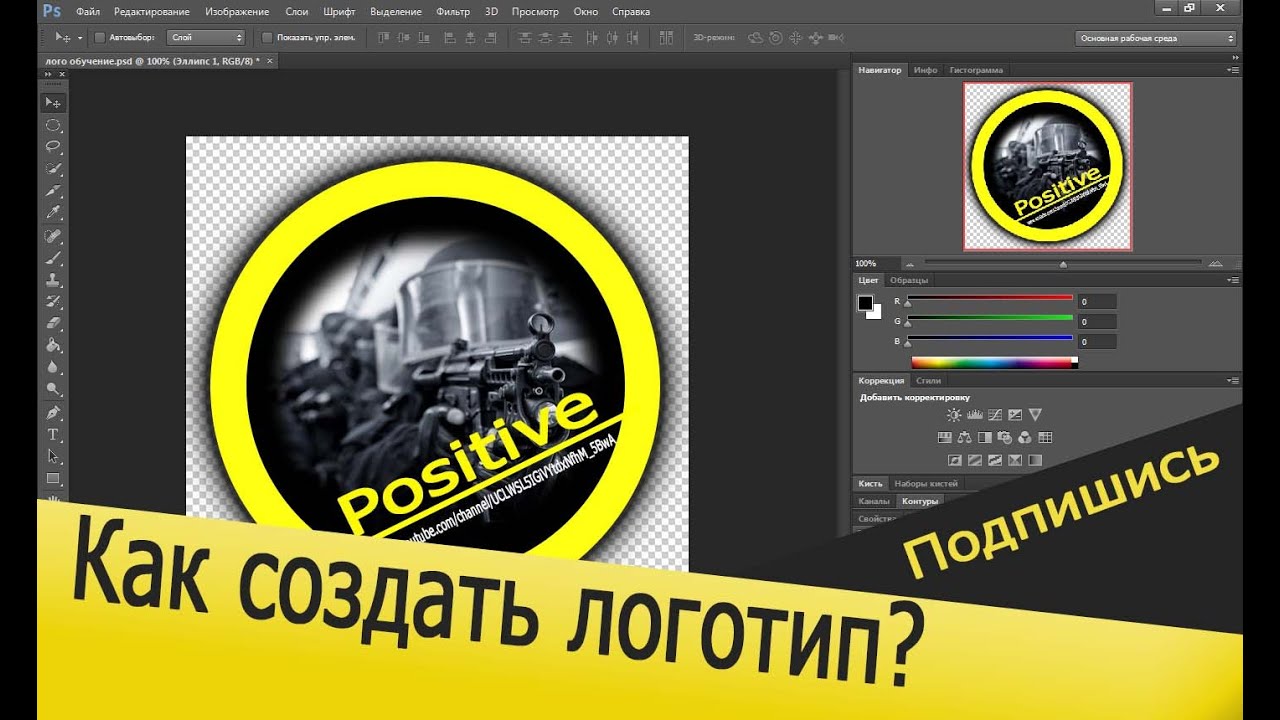Open the Слои menu
The image size is (1280, 720).
(x=296, y=11)
